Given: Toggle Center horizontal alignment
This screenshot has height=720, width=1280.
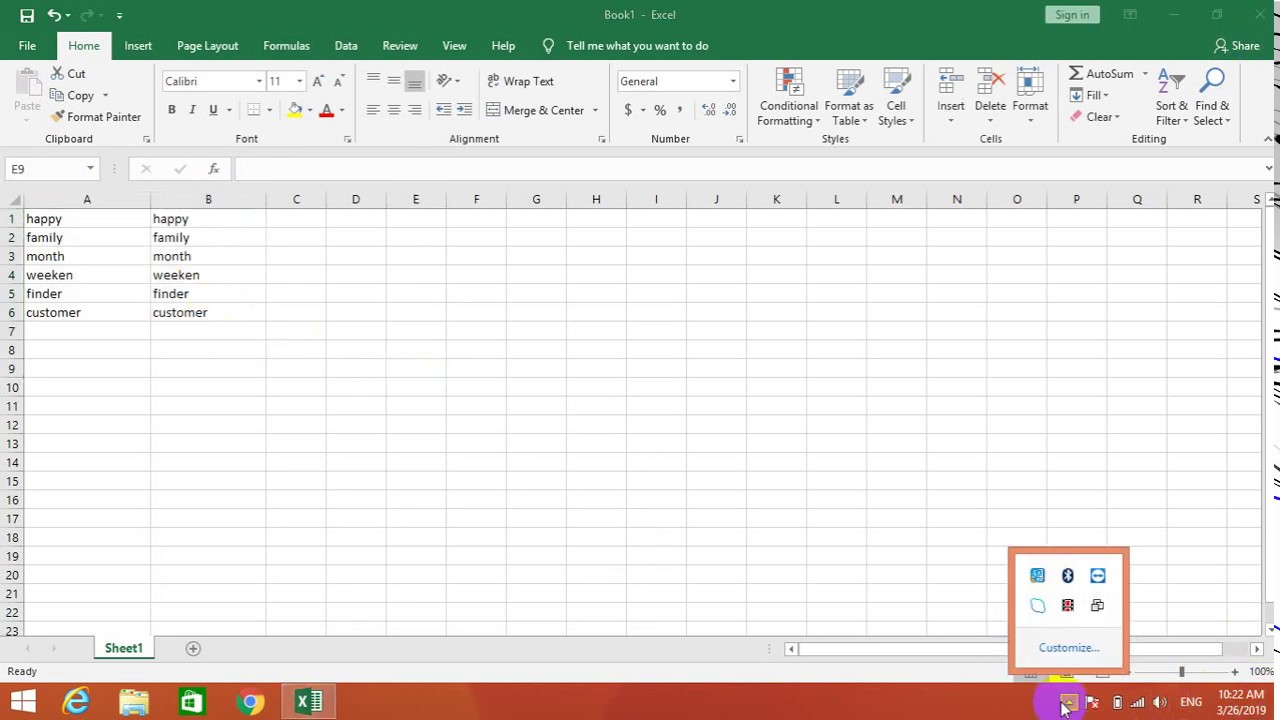Looking at the screenshot, I should coord(394,110).
